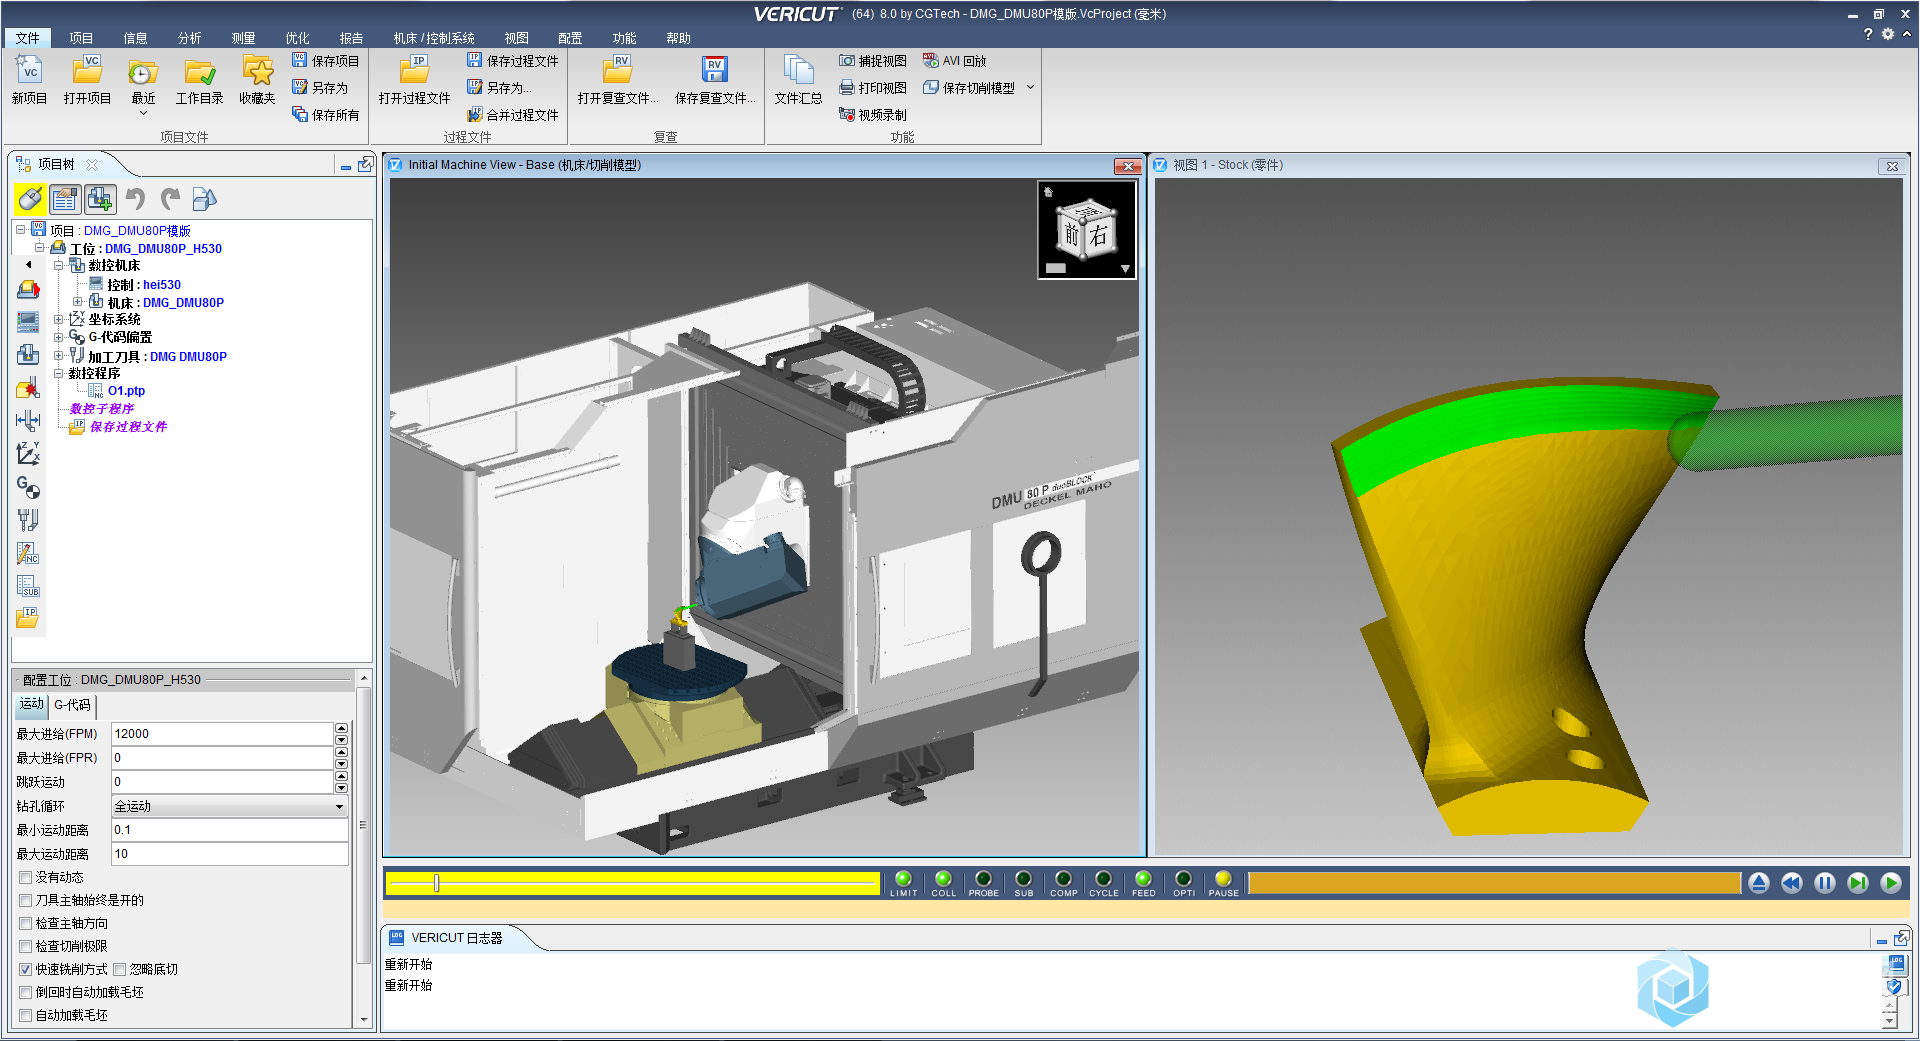This screenshot has width=1920, height=1041.
Task: Open the 项目 menu tab
Action: (82, 38)
